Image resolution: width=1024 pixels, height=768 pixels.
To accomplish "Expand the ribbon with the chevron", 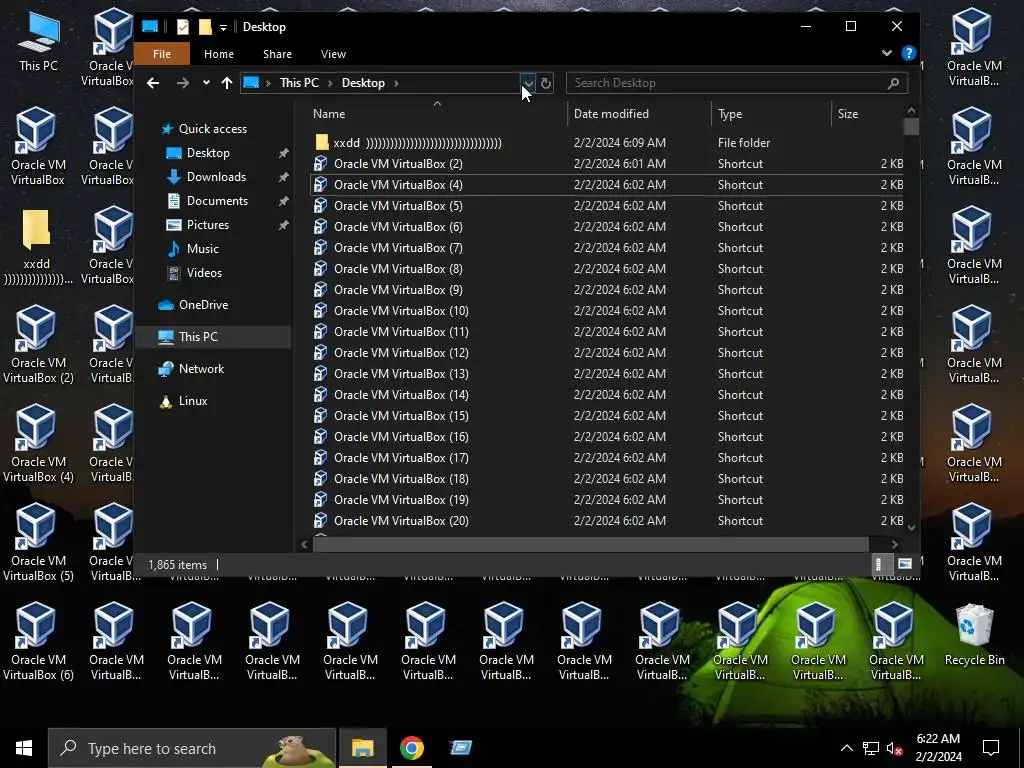I will 886,54.
